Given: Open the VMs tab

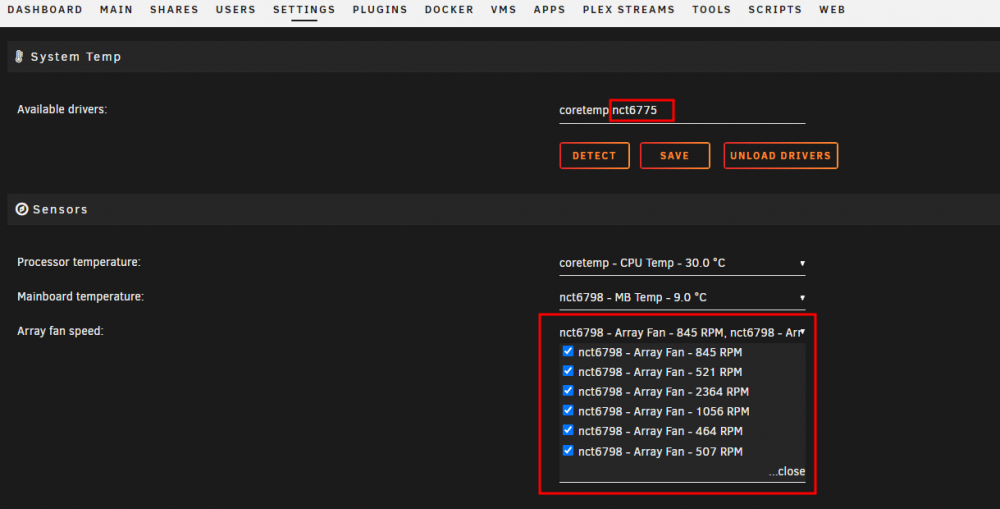Looking at the screenshot, I should coord(504,10).
